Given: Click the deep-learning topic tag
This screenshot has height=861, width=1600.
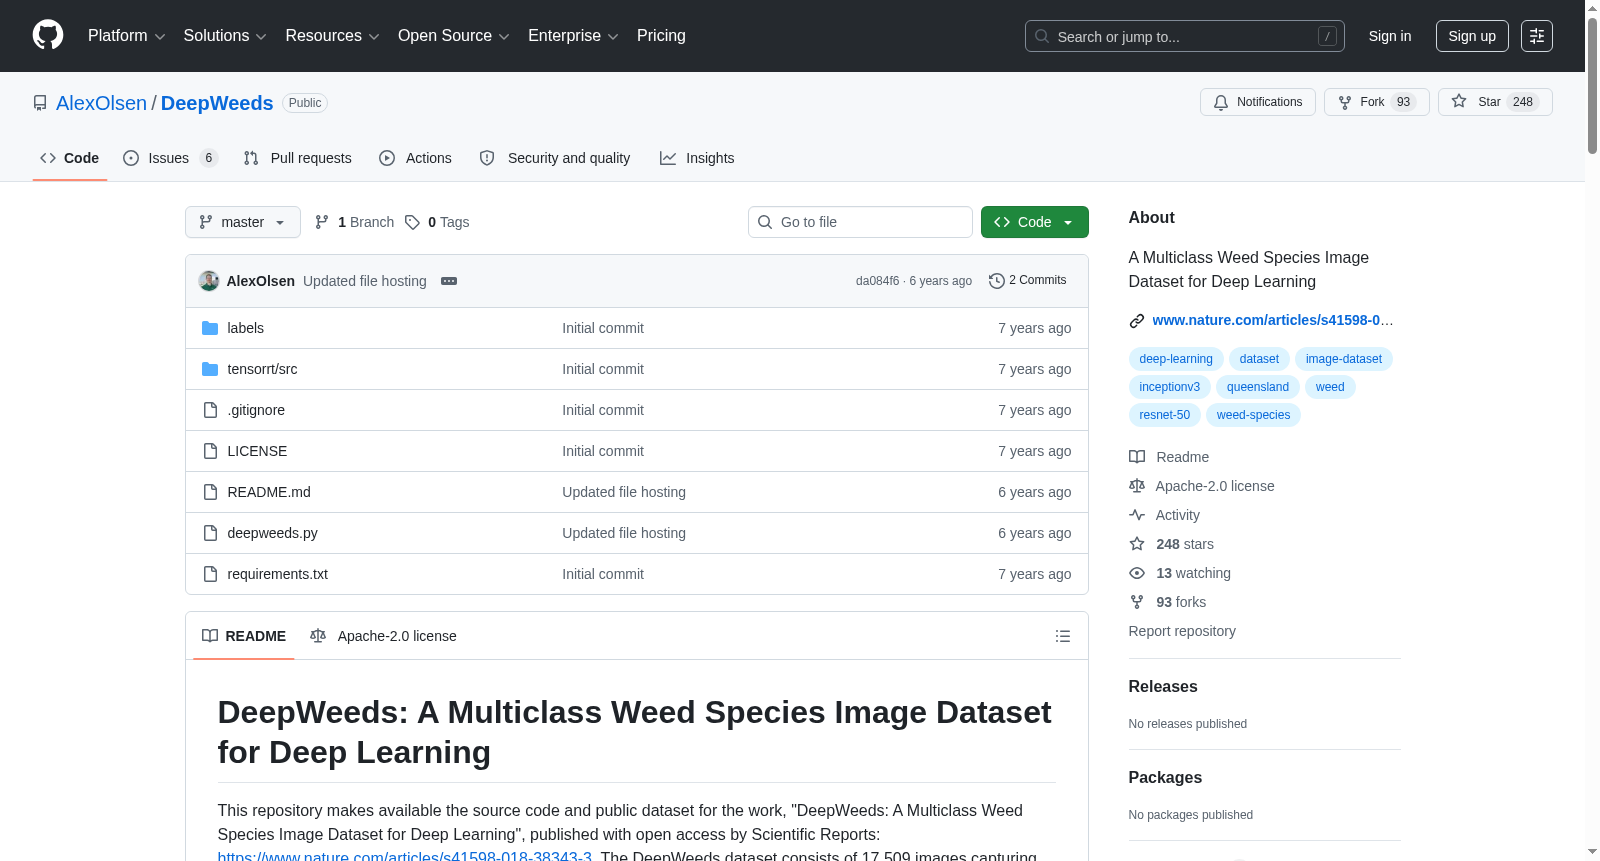Looking at the screenshot, I should [x=1176, y=359].
